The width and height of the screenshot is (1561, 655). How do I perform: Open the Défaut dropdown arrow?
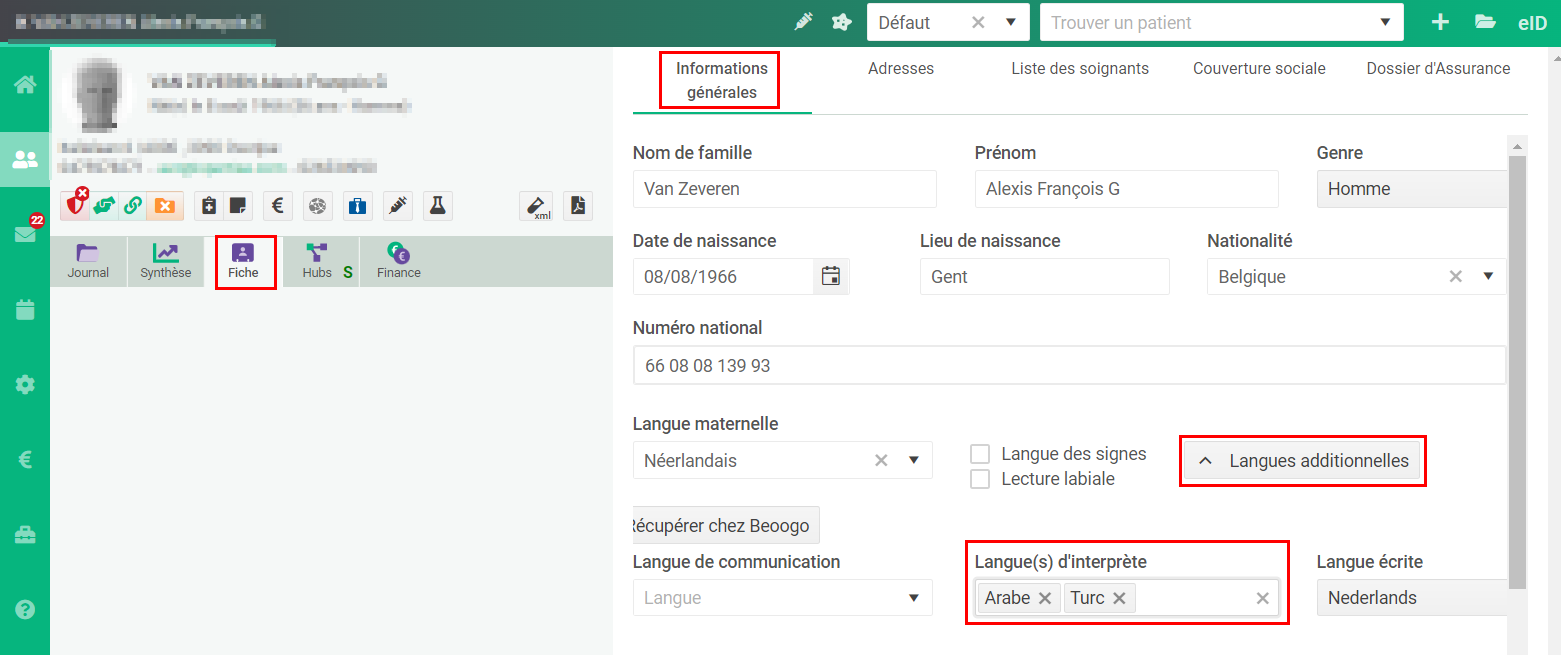coord(1010,22)
